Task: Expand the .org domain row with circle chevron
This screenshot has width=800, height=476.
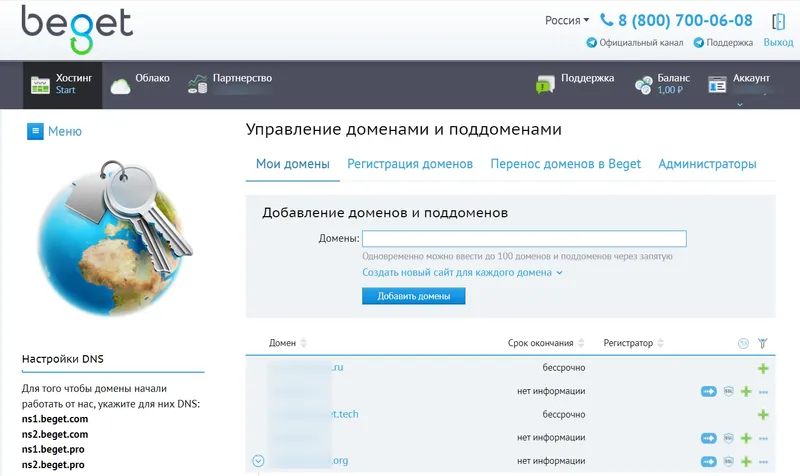Action: click(258, 461)
